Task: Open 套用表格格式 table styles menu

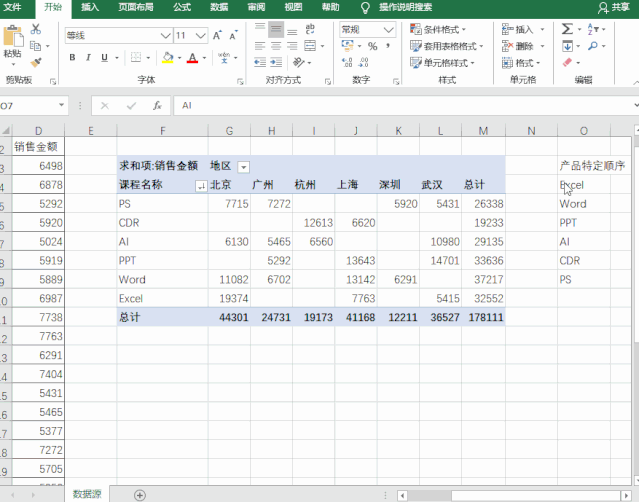Action: (446, 46)
